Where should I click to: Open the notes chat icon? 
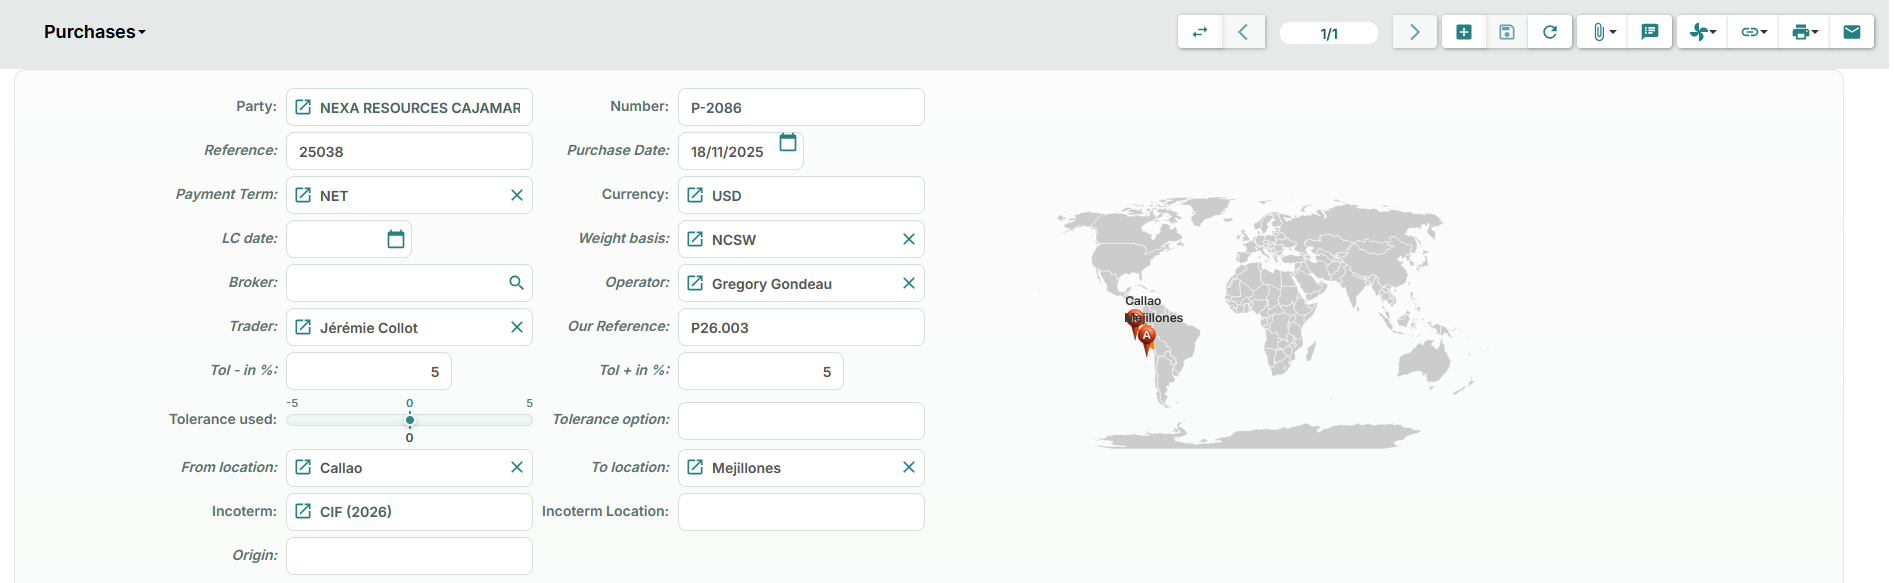(x=1650, y=32)
